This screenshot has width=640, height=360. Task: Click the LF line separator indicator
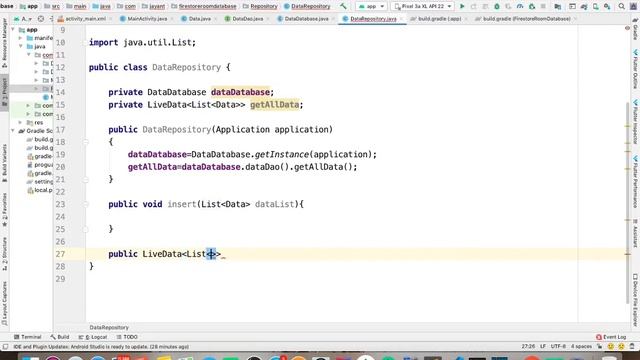click(x=543, y=347)
